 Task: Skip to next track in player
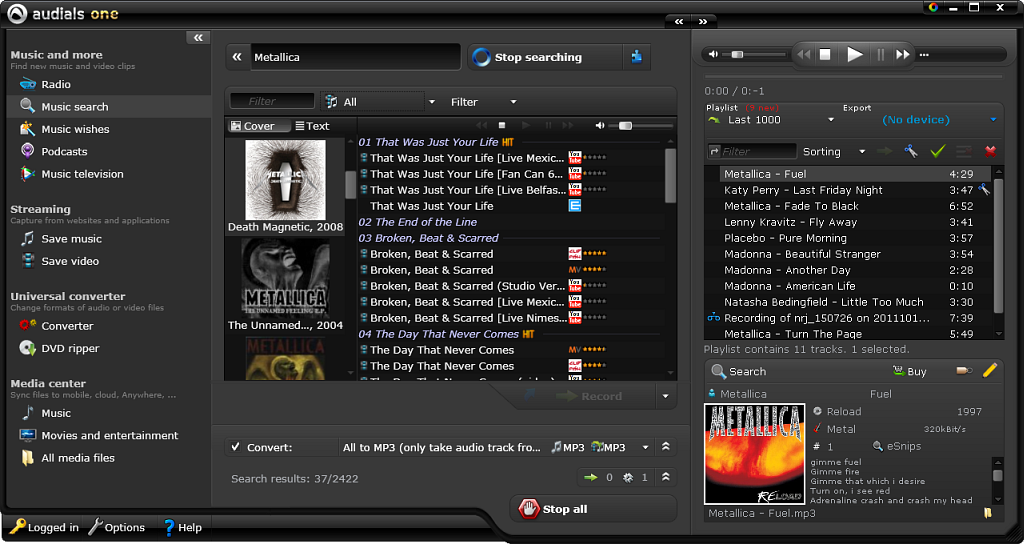[x=903, y=55]
